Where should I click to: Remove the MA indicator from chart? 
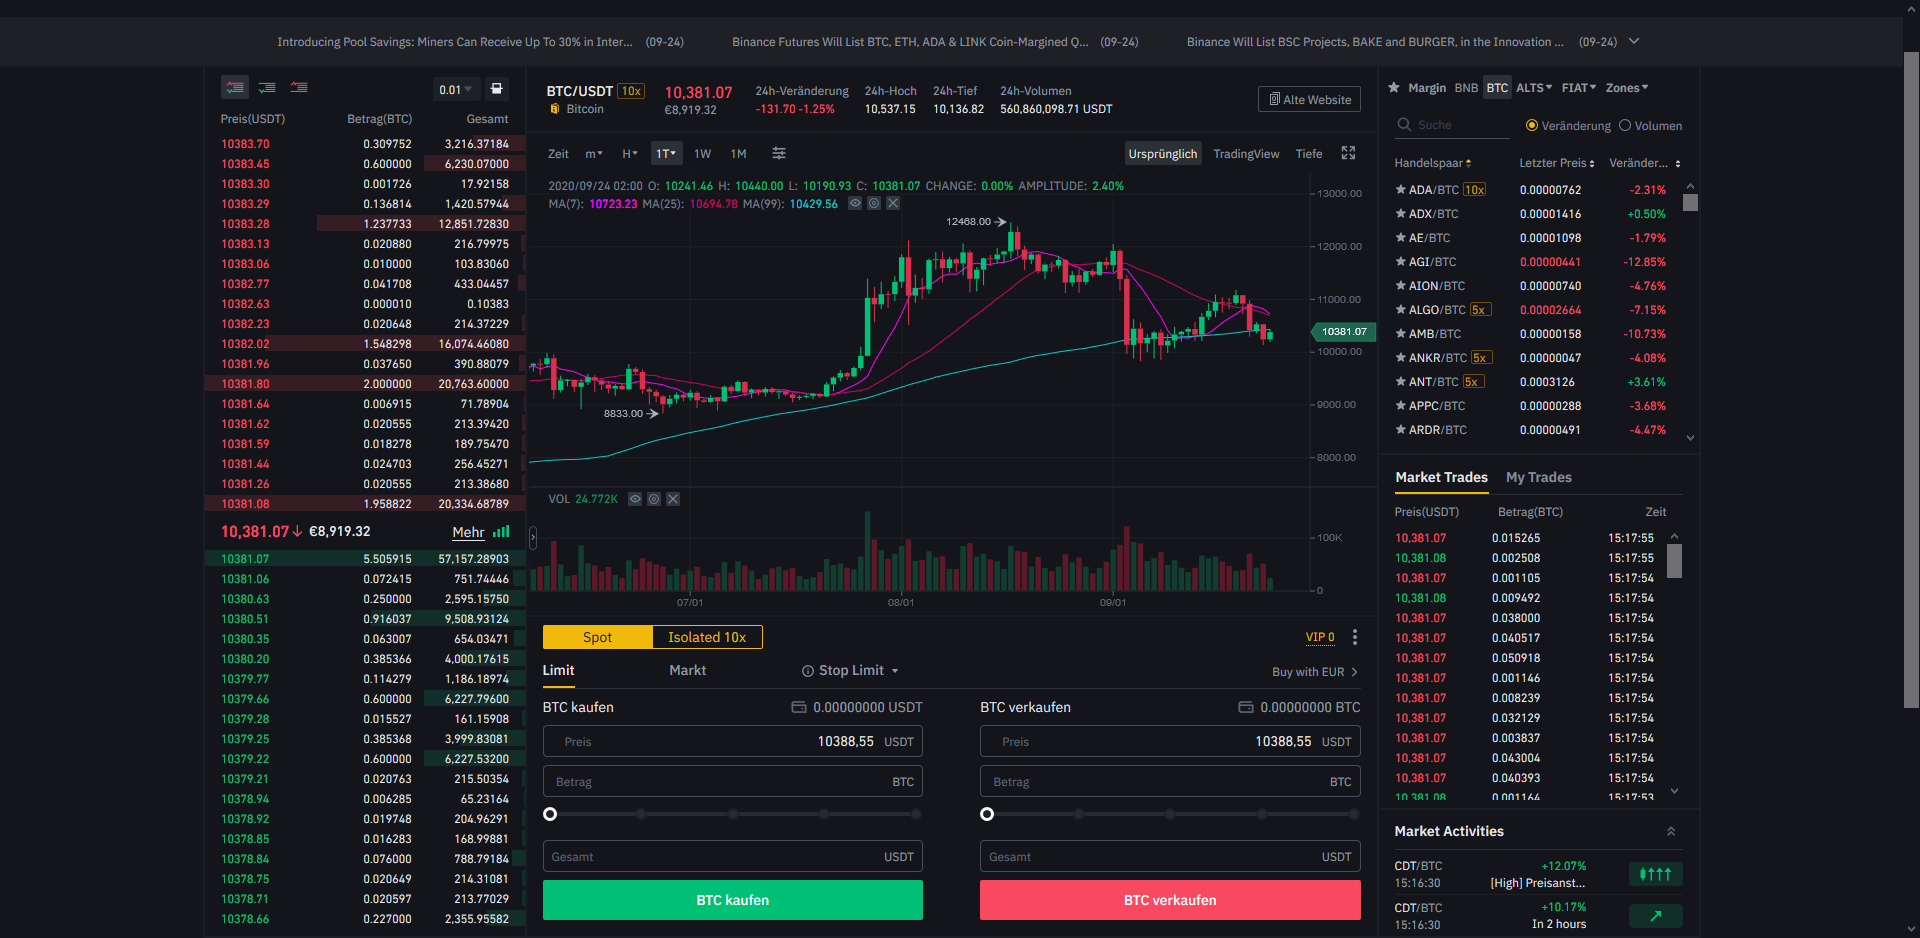coord(893,203)
